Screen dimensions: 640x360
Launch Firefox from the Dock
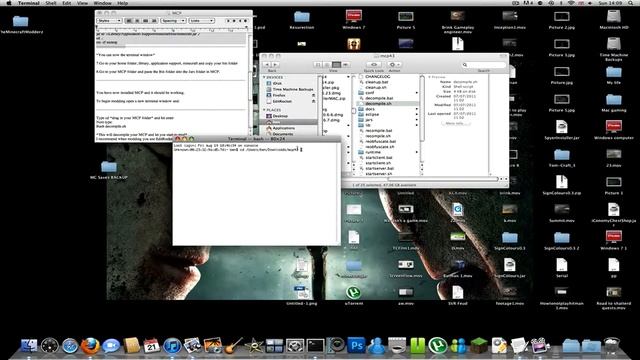(90, 346)
